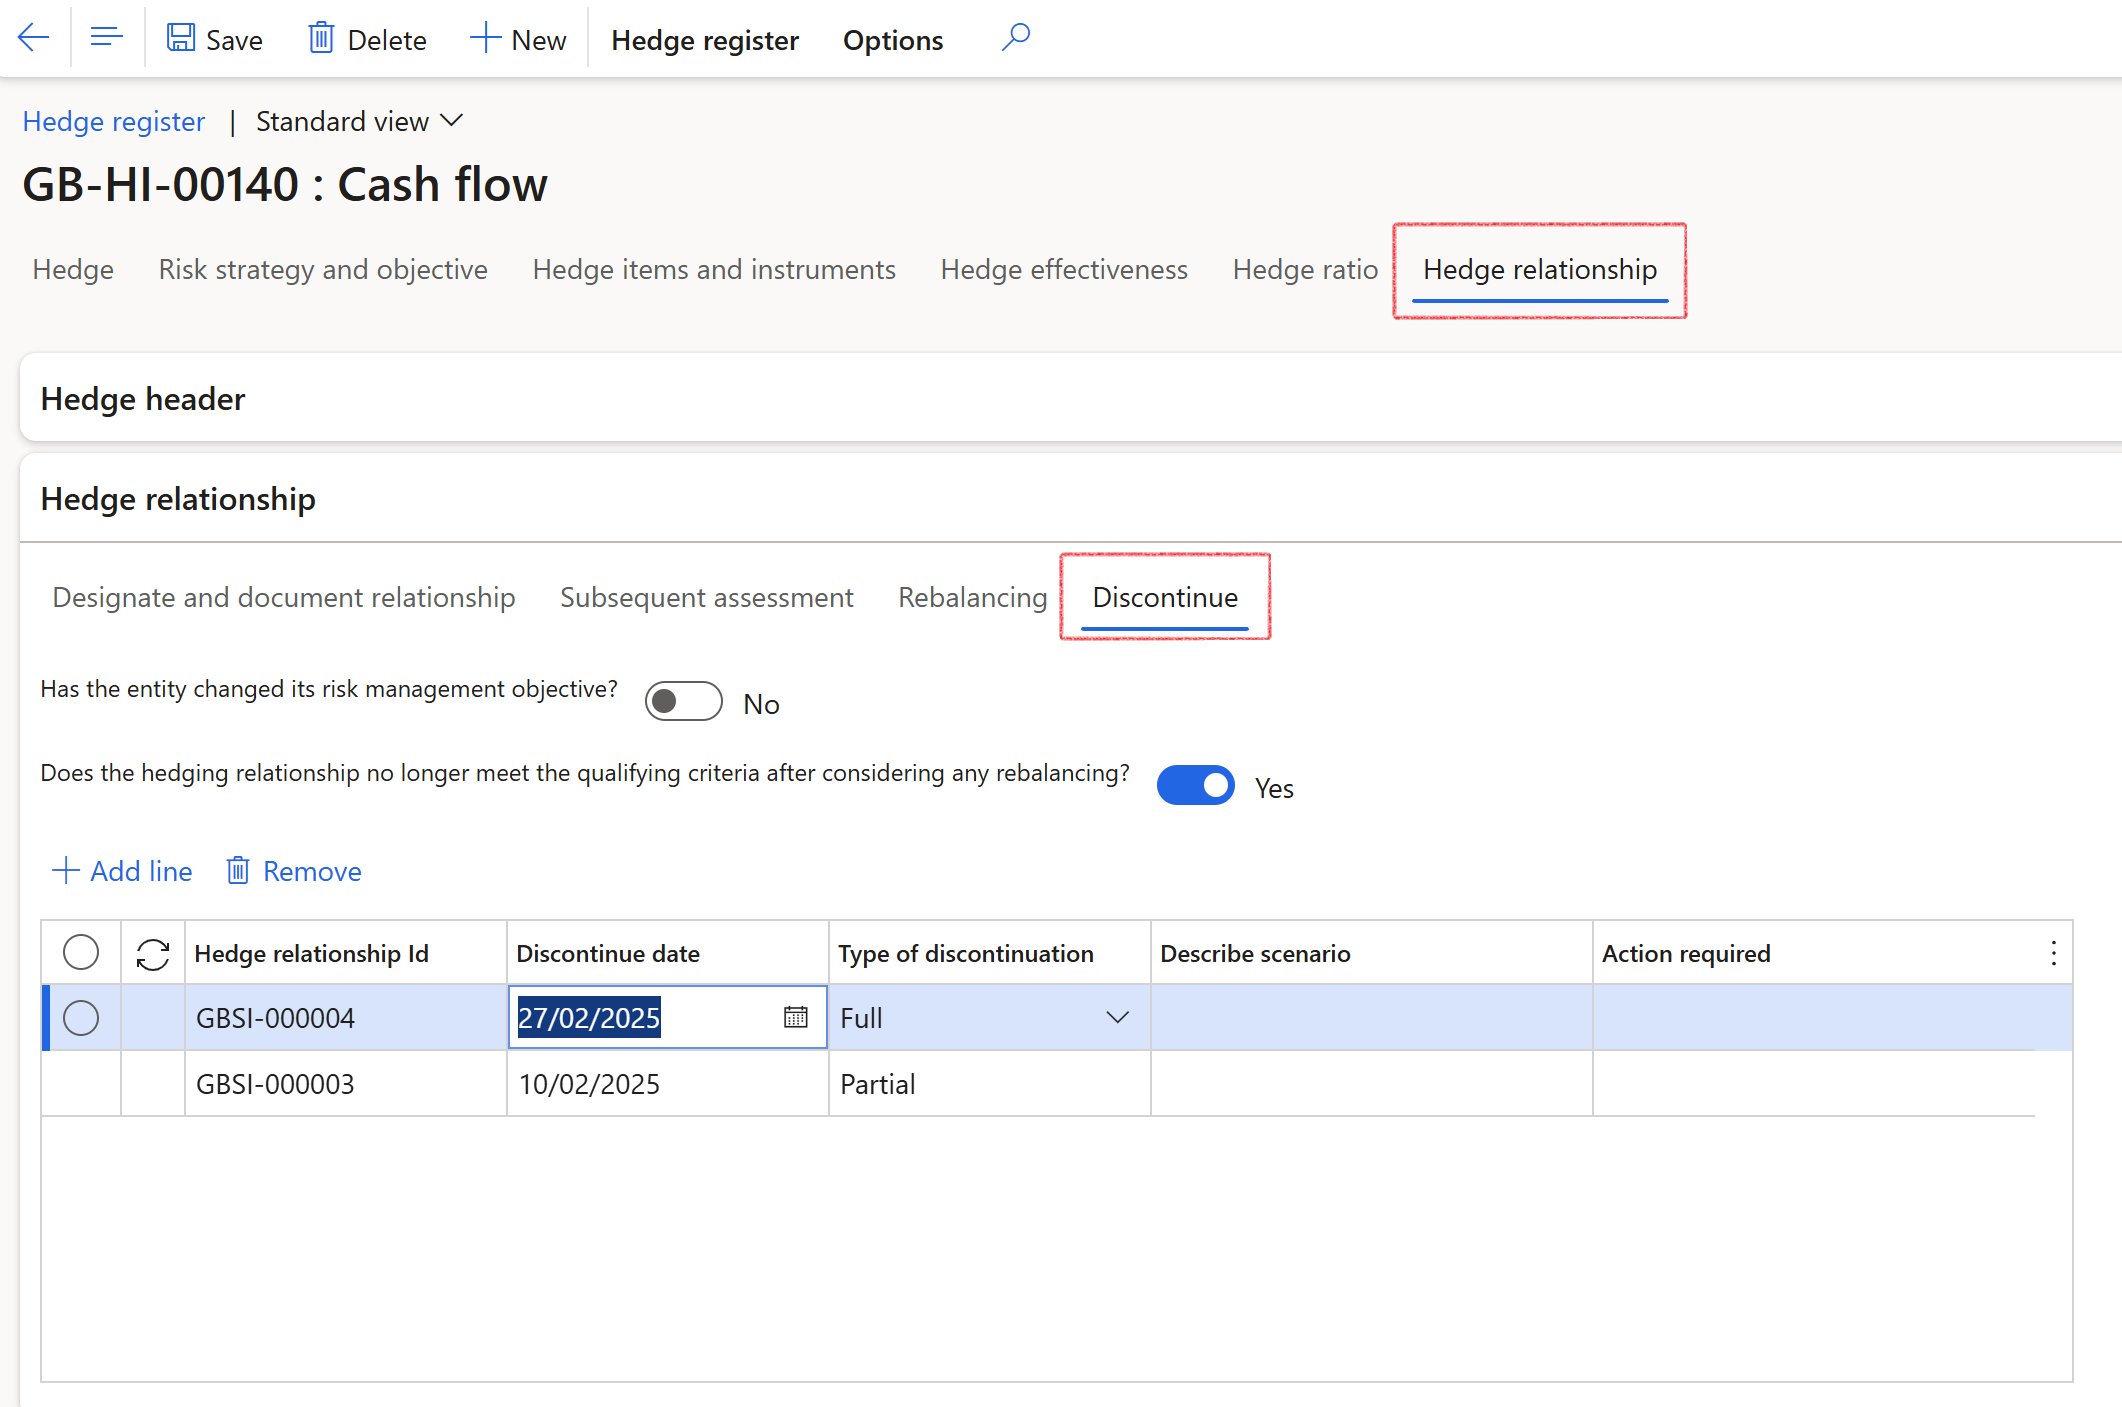Screen dimensions: 2122x1407
Task: Click the Add line link
Action: (x=141, y=871)
